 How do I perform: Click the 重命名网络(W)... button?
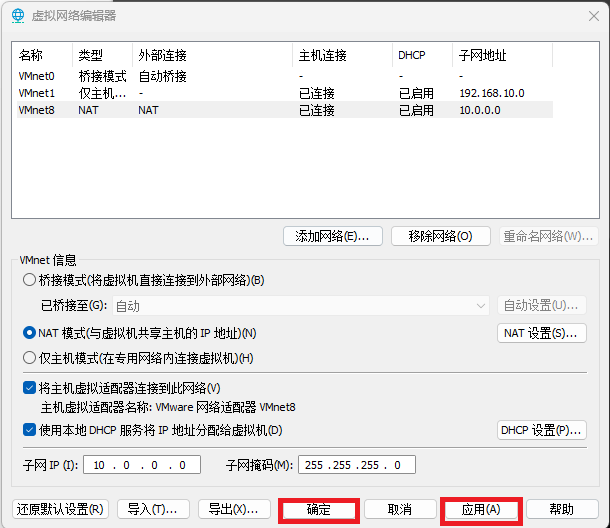click(549, 236)
